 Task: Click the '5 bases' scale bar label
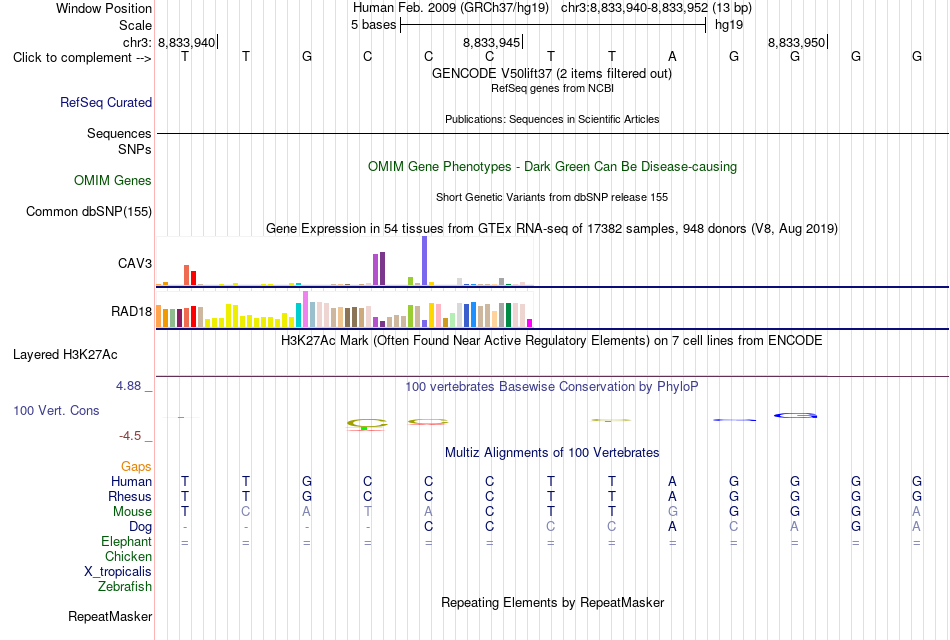373,25
